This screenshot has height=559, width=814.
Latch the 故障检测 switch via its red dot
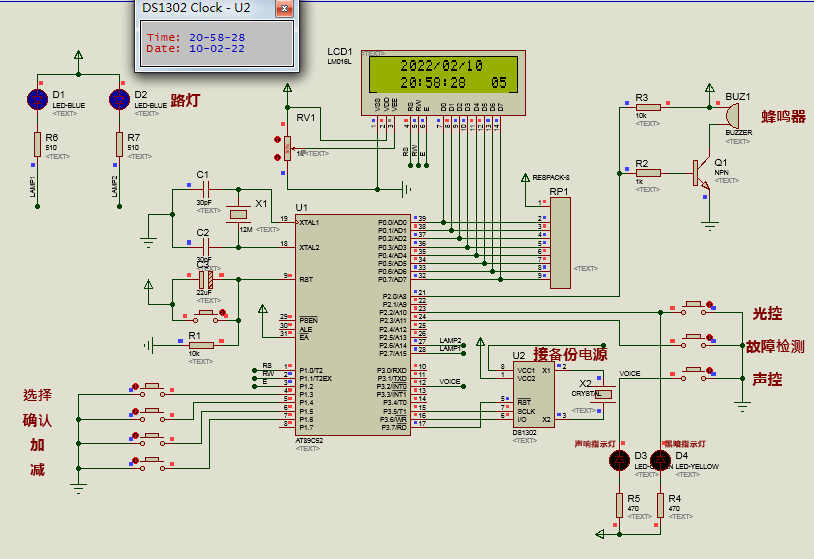(709, 338)
